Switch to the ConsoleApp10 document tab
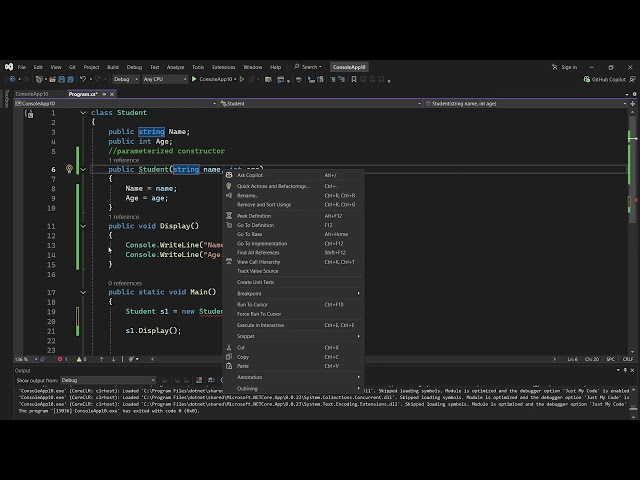 click(32, 94)
